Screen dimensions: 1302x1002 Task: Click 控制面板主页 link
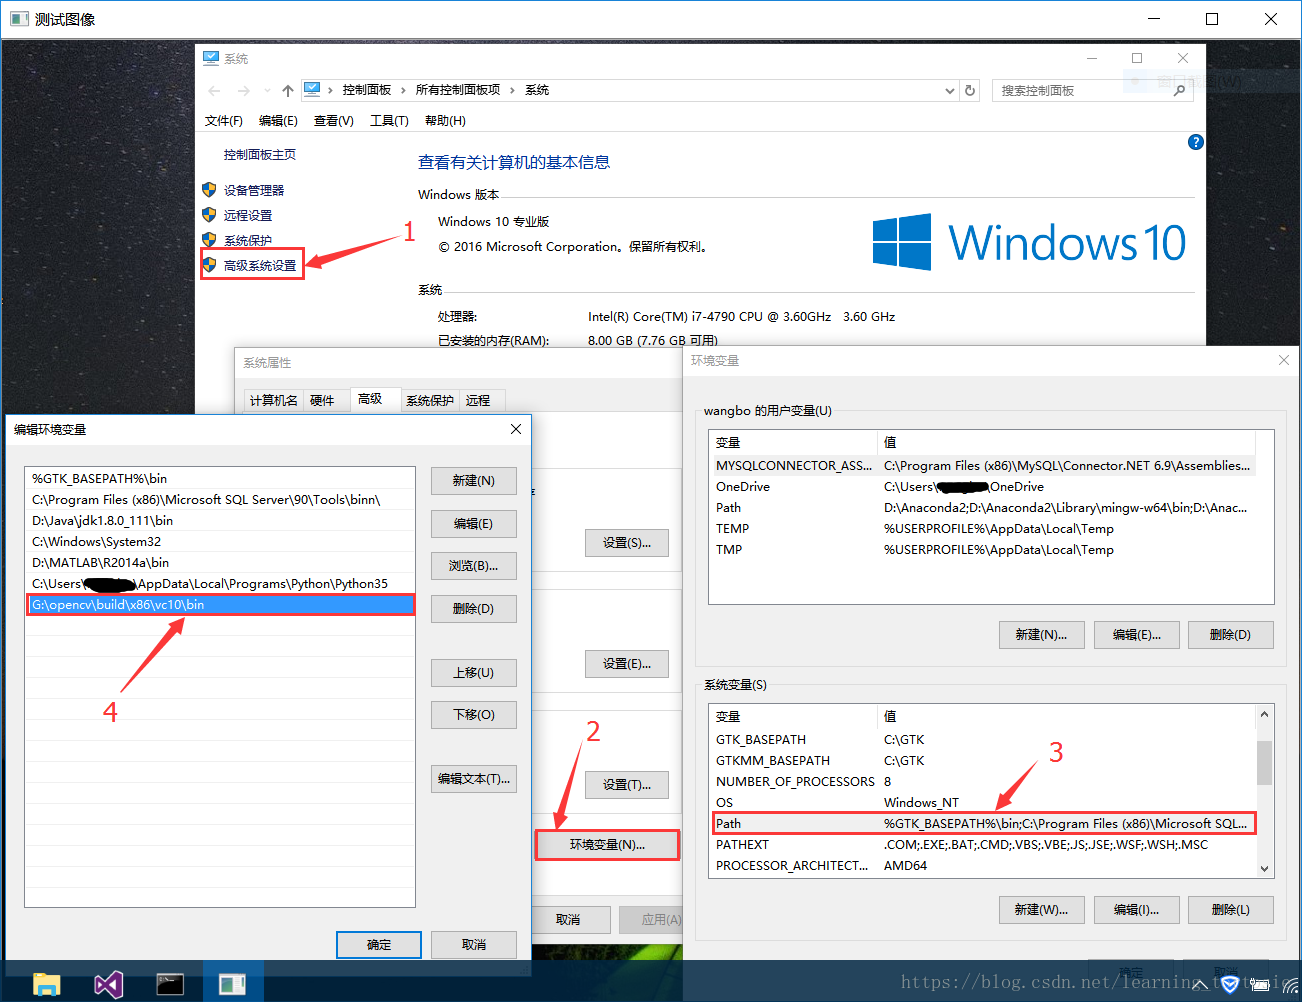coord(260,154)
